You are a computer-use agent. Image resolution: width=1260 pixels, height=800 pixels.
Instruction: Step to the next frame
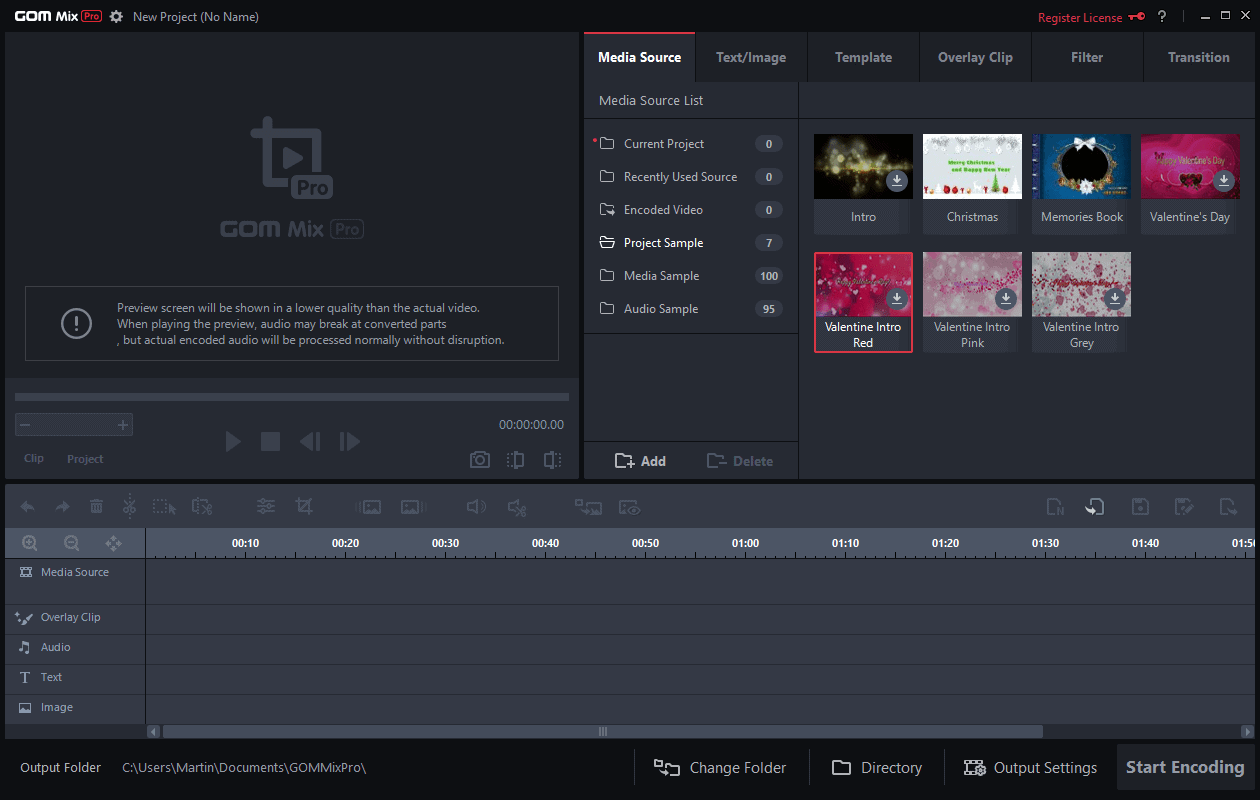point(349,441)
